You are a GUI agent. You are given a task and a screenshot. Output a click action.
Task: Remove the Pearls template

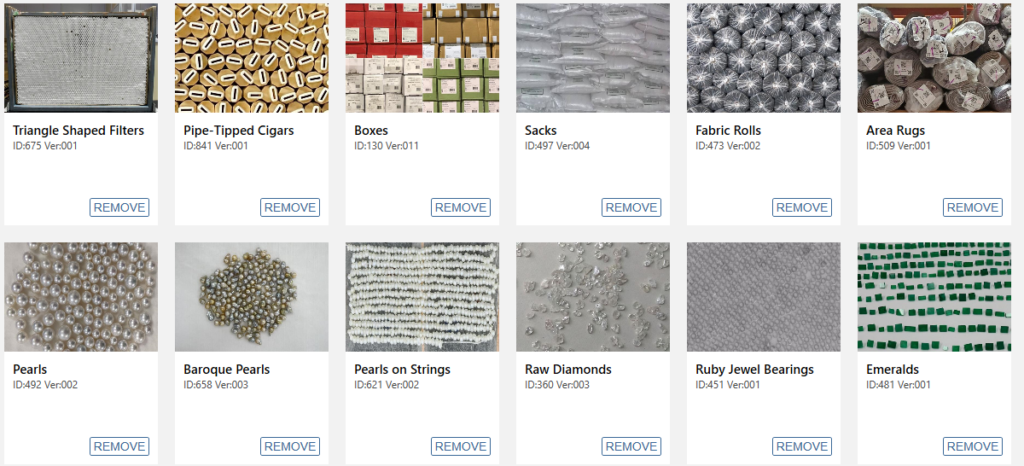pos(120,446)
